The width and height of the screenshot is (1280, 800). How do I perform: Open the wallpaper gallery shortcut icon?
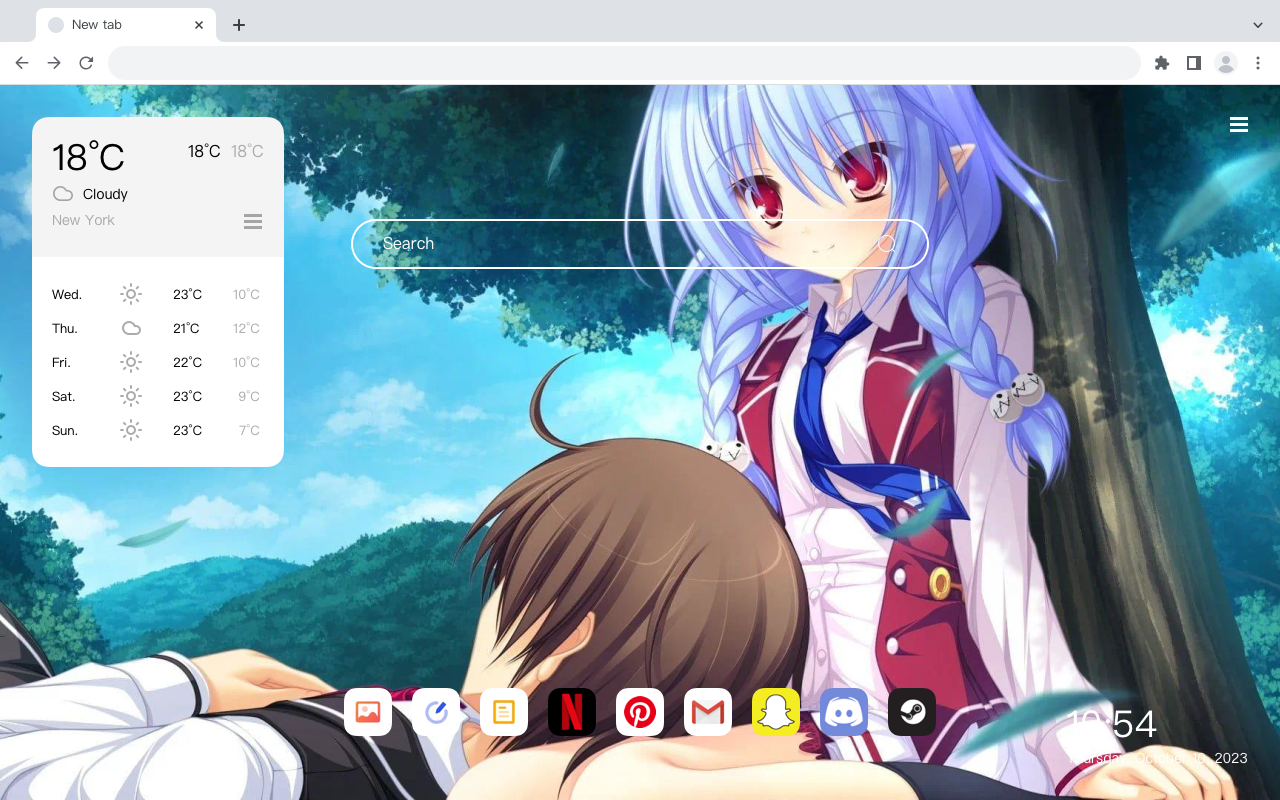click(x=368, y=712)
